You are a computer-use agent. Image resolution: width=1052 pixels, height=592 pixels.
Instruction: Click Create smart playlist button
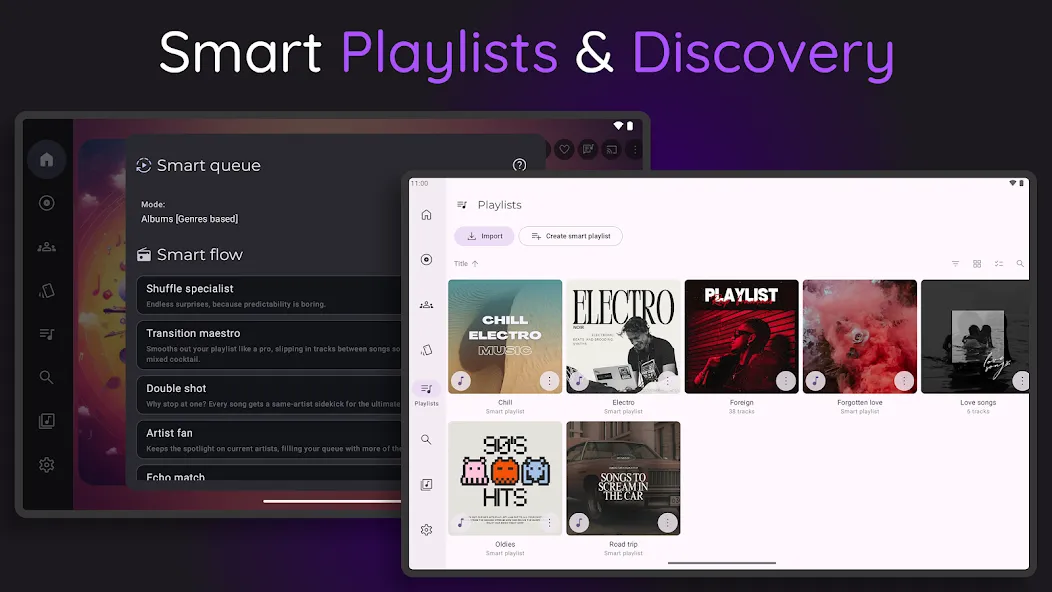point(570,236)
